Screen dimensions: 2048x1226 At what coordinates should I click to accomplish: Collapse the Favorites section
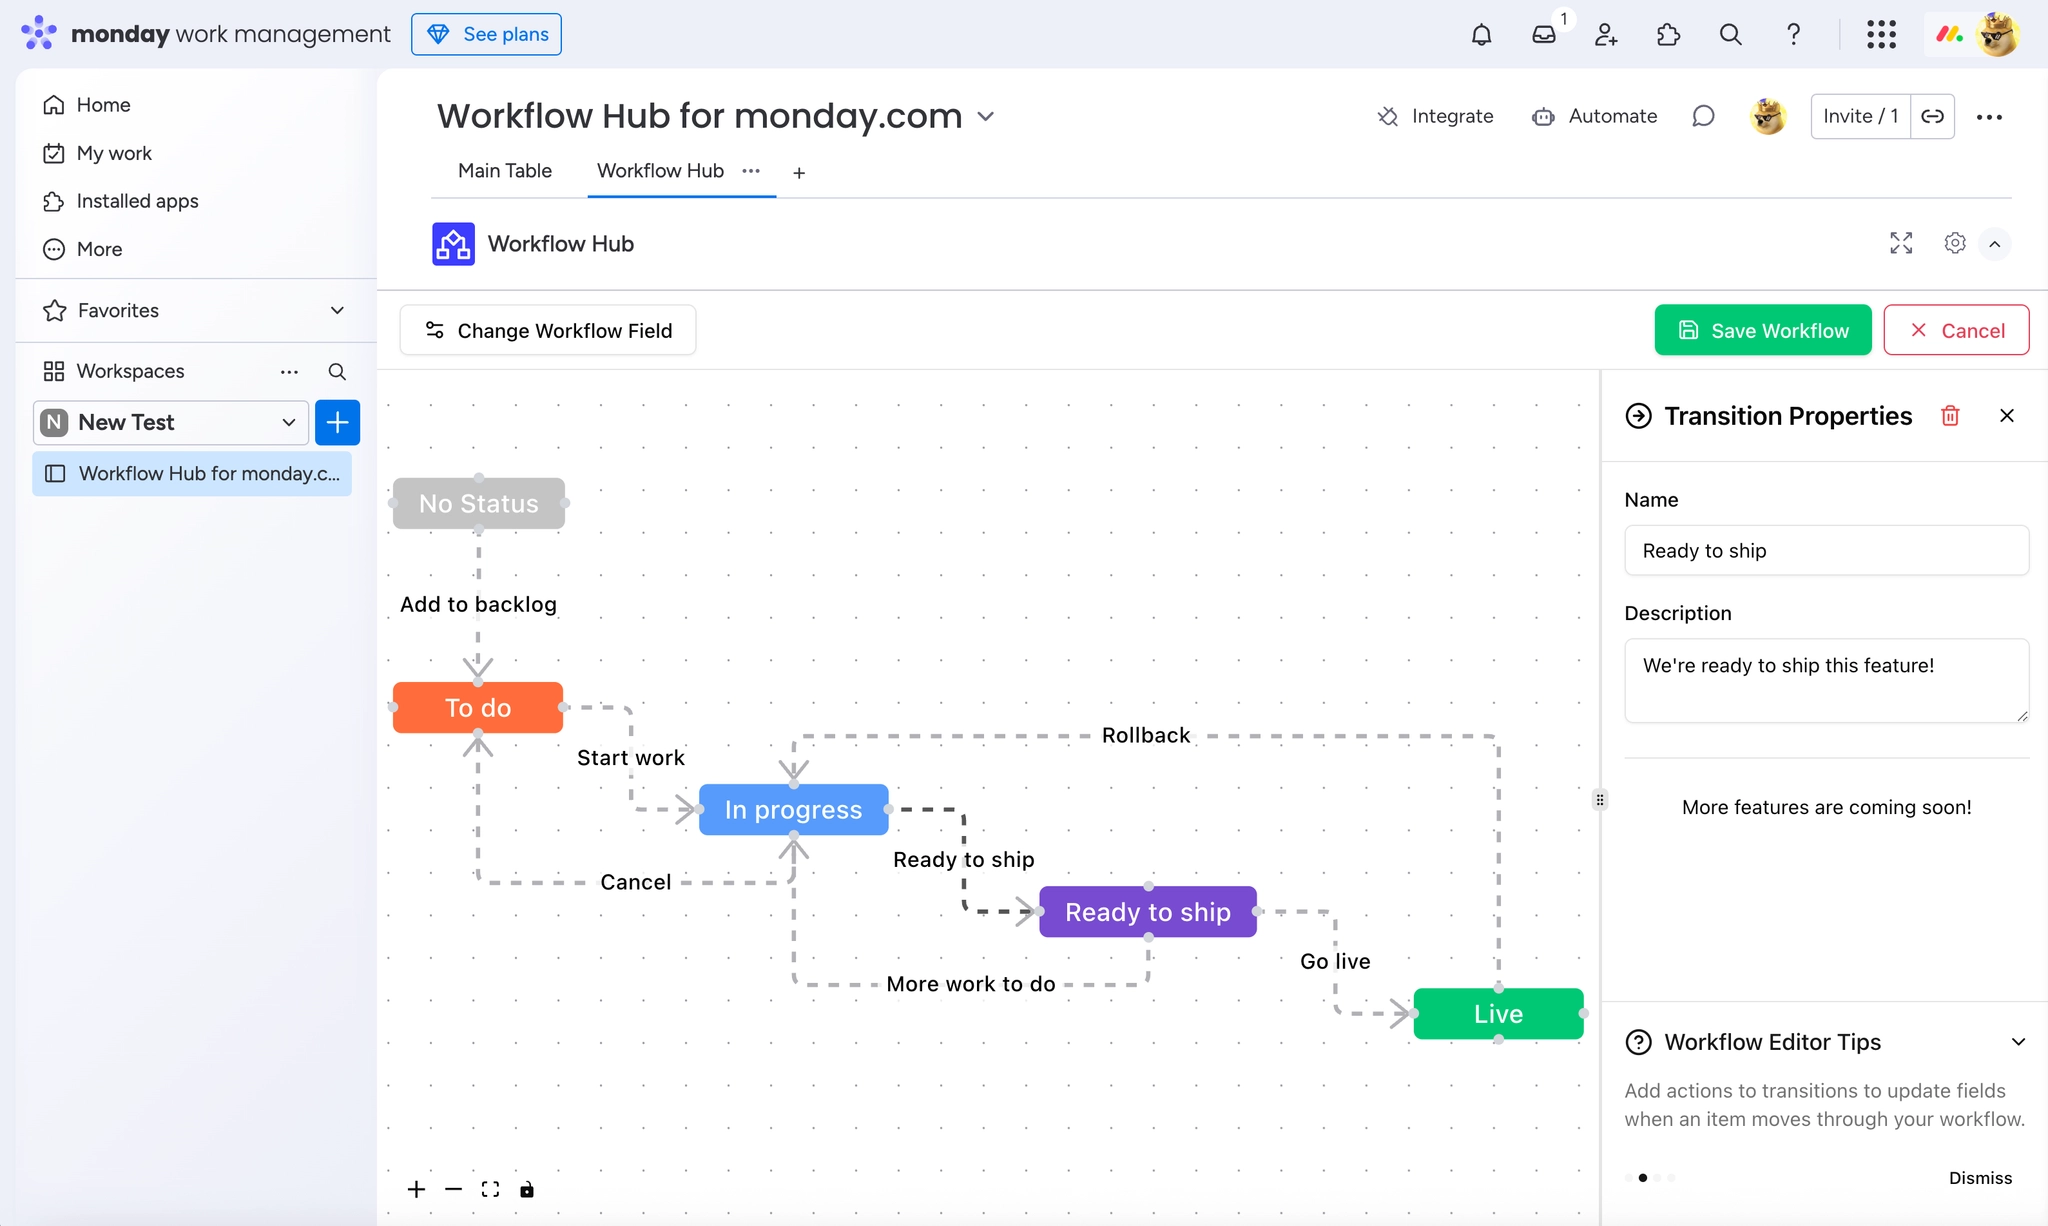[337, 310]
